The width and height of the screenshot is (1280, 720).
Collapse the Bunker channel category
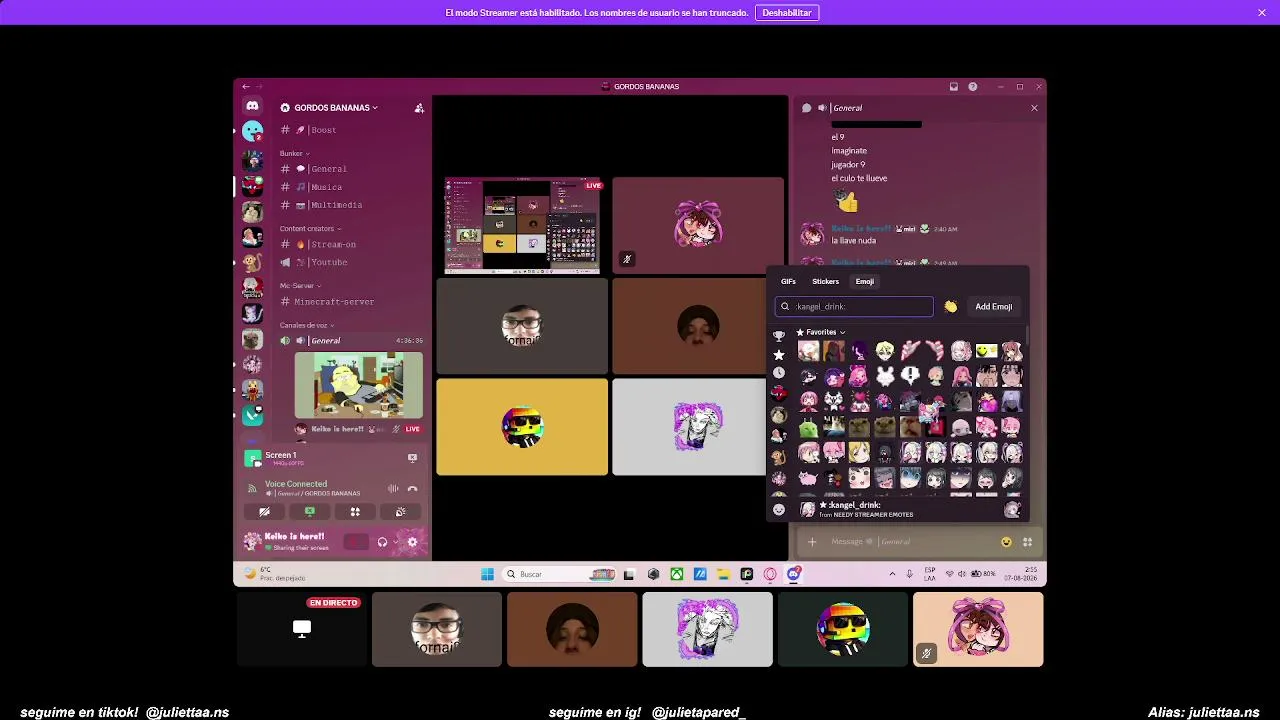pos(294,154)
